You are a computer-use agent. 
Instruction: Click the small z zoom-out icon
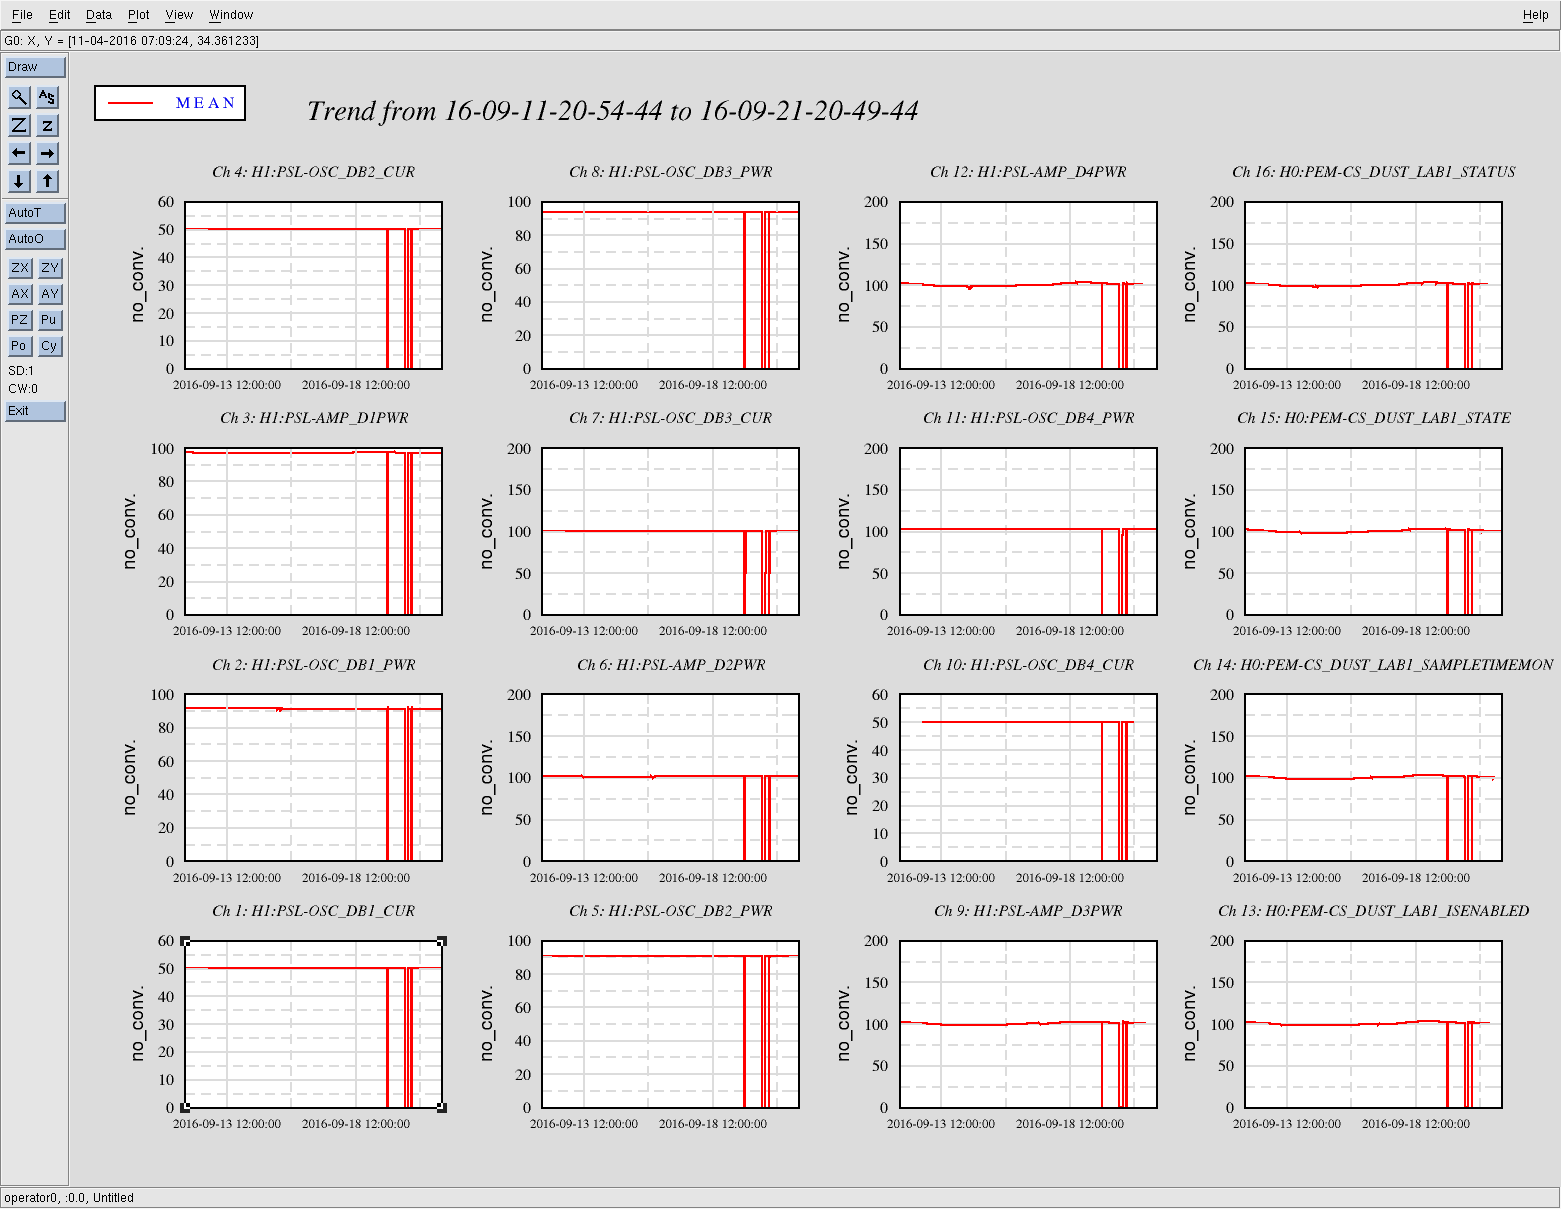point(47,125)
